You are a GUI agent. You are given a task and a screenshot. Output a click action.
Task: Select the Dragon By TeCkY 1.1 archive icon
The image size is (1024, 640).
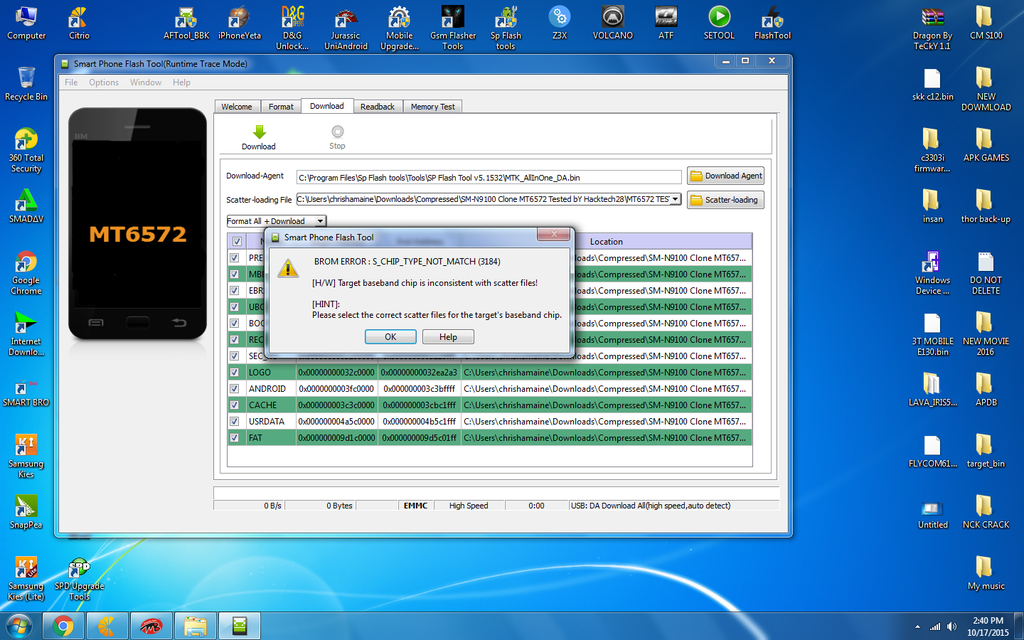[933, 28]
